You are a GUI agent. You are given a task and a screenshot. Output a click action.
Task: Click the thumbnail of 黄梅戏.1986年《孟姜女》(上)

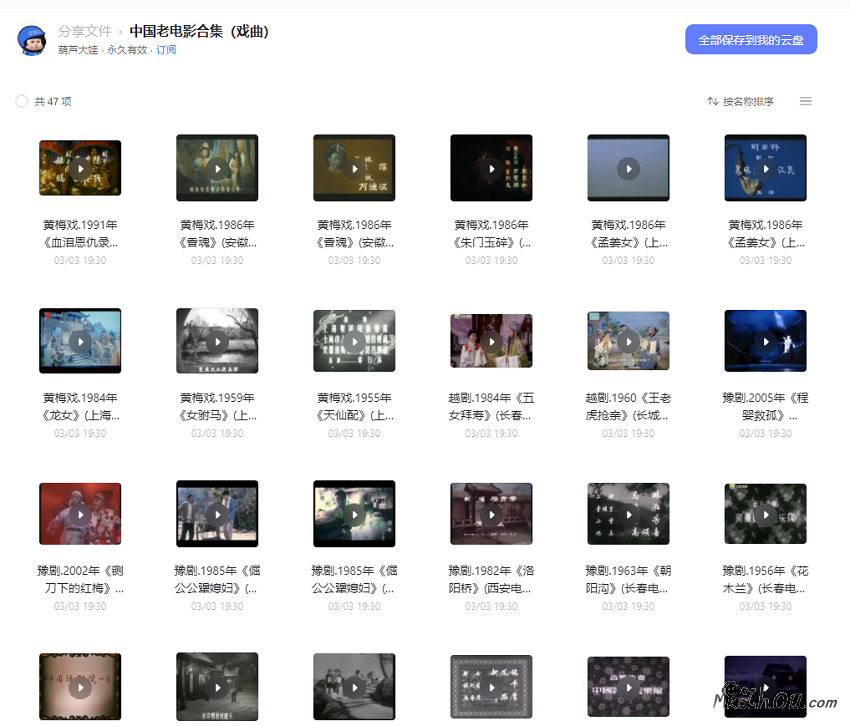click(628, 167)
